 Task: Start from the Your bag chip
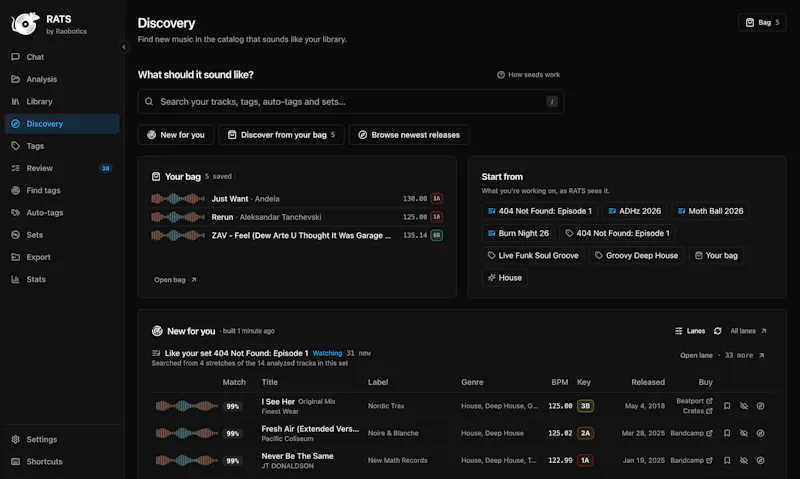pyautogui.click(x=716, y=255)
